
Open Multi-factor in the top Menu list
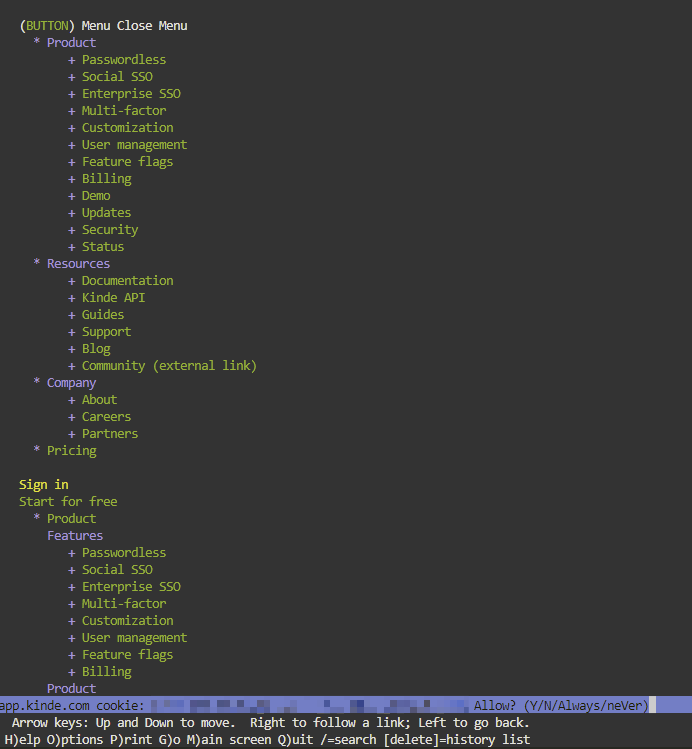click(x=124, y=111)
